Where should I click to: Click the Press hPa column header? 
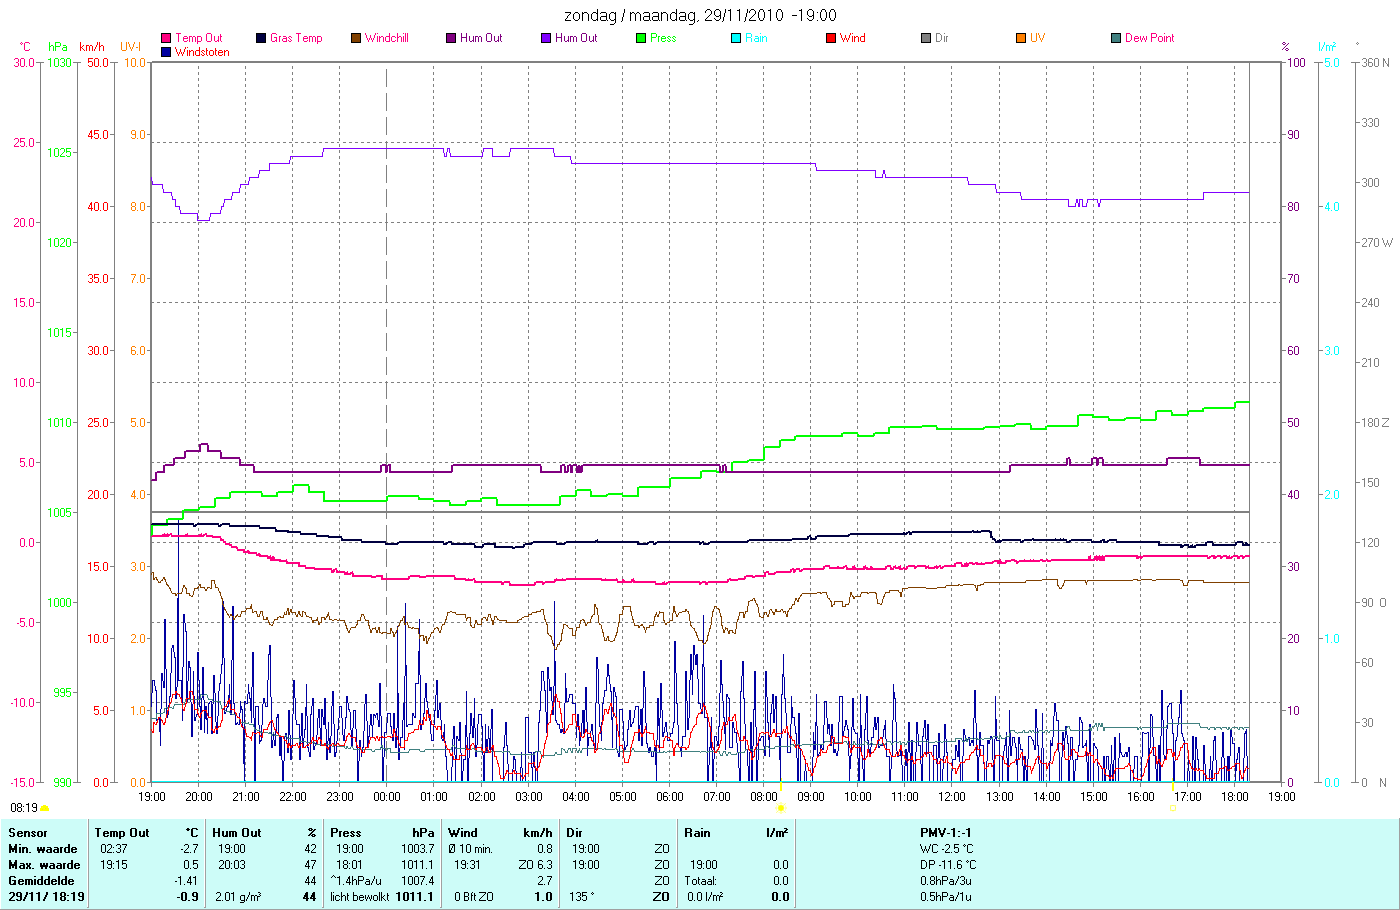[381, 832]
